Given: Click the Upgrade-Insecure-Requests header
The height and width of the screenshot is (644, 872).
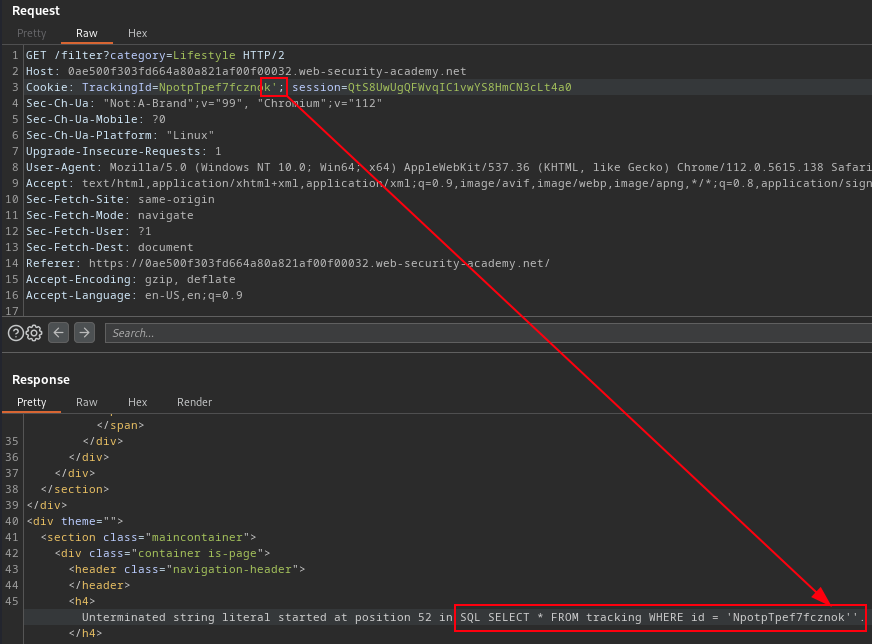Looking at the screenshot, I should (123, 151).
